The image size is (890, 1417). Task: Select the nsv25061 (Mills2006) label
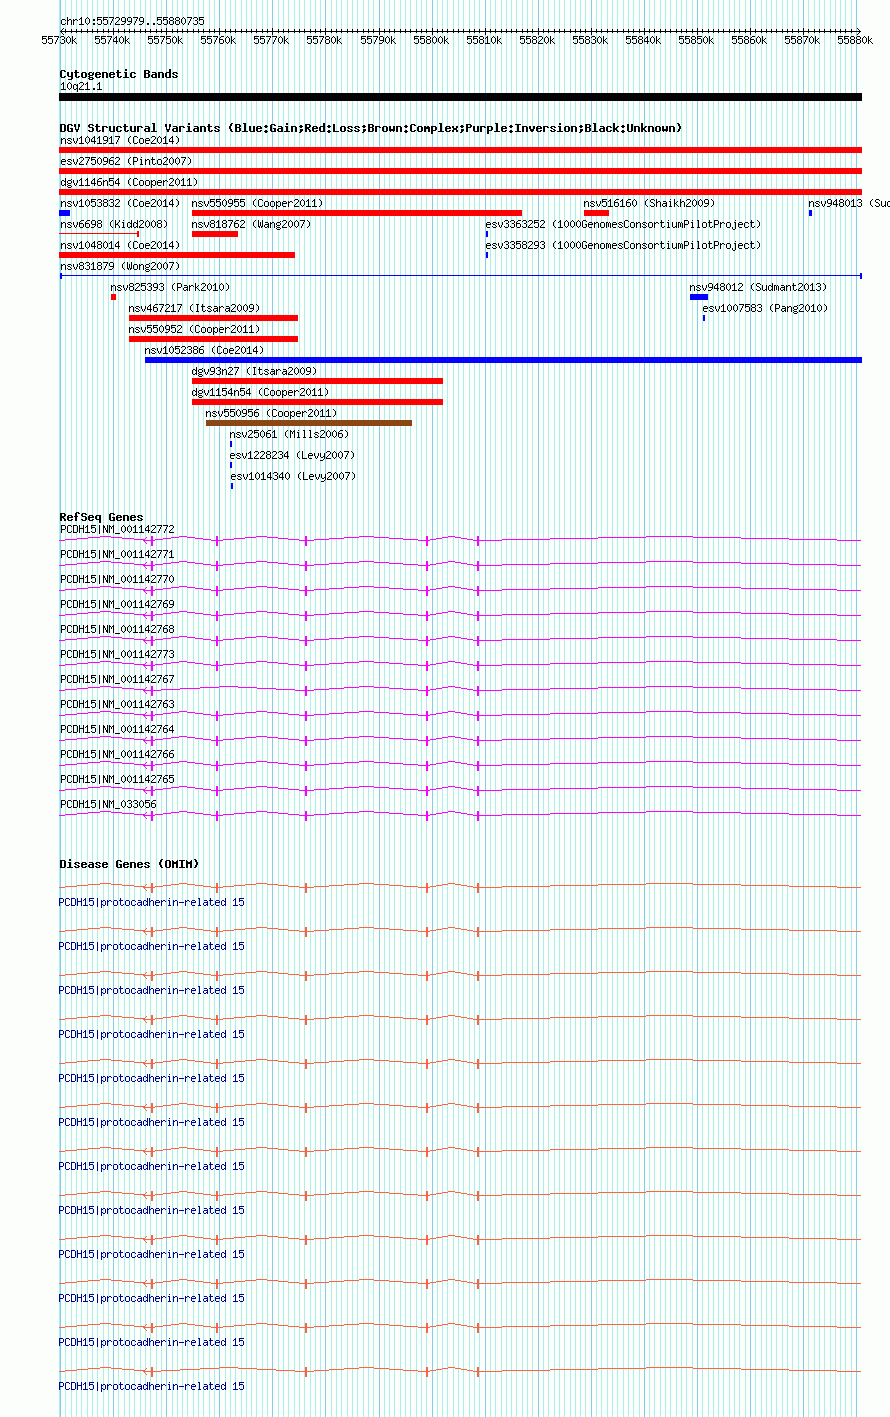289,434
